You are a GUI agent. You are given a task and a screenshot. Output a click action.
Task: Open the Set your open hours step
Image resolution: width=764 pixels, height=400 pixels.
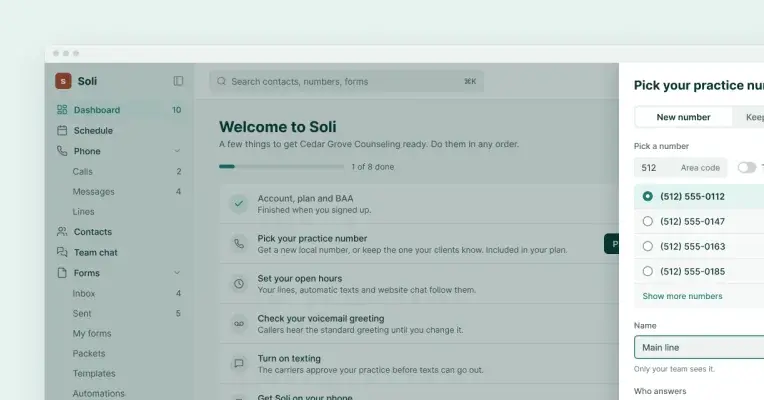coord(419,284)
